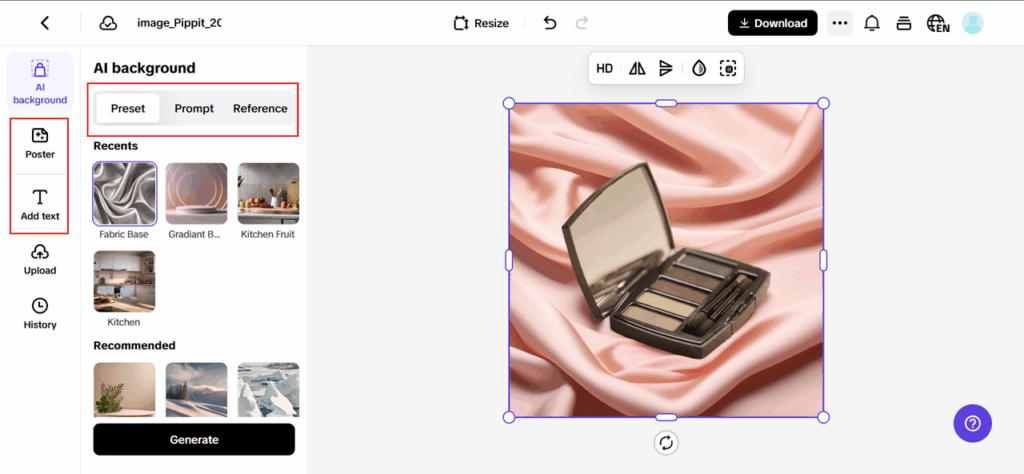The image size is (1024, 474).
Task: Open notifications bell
Action: 872,23
